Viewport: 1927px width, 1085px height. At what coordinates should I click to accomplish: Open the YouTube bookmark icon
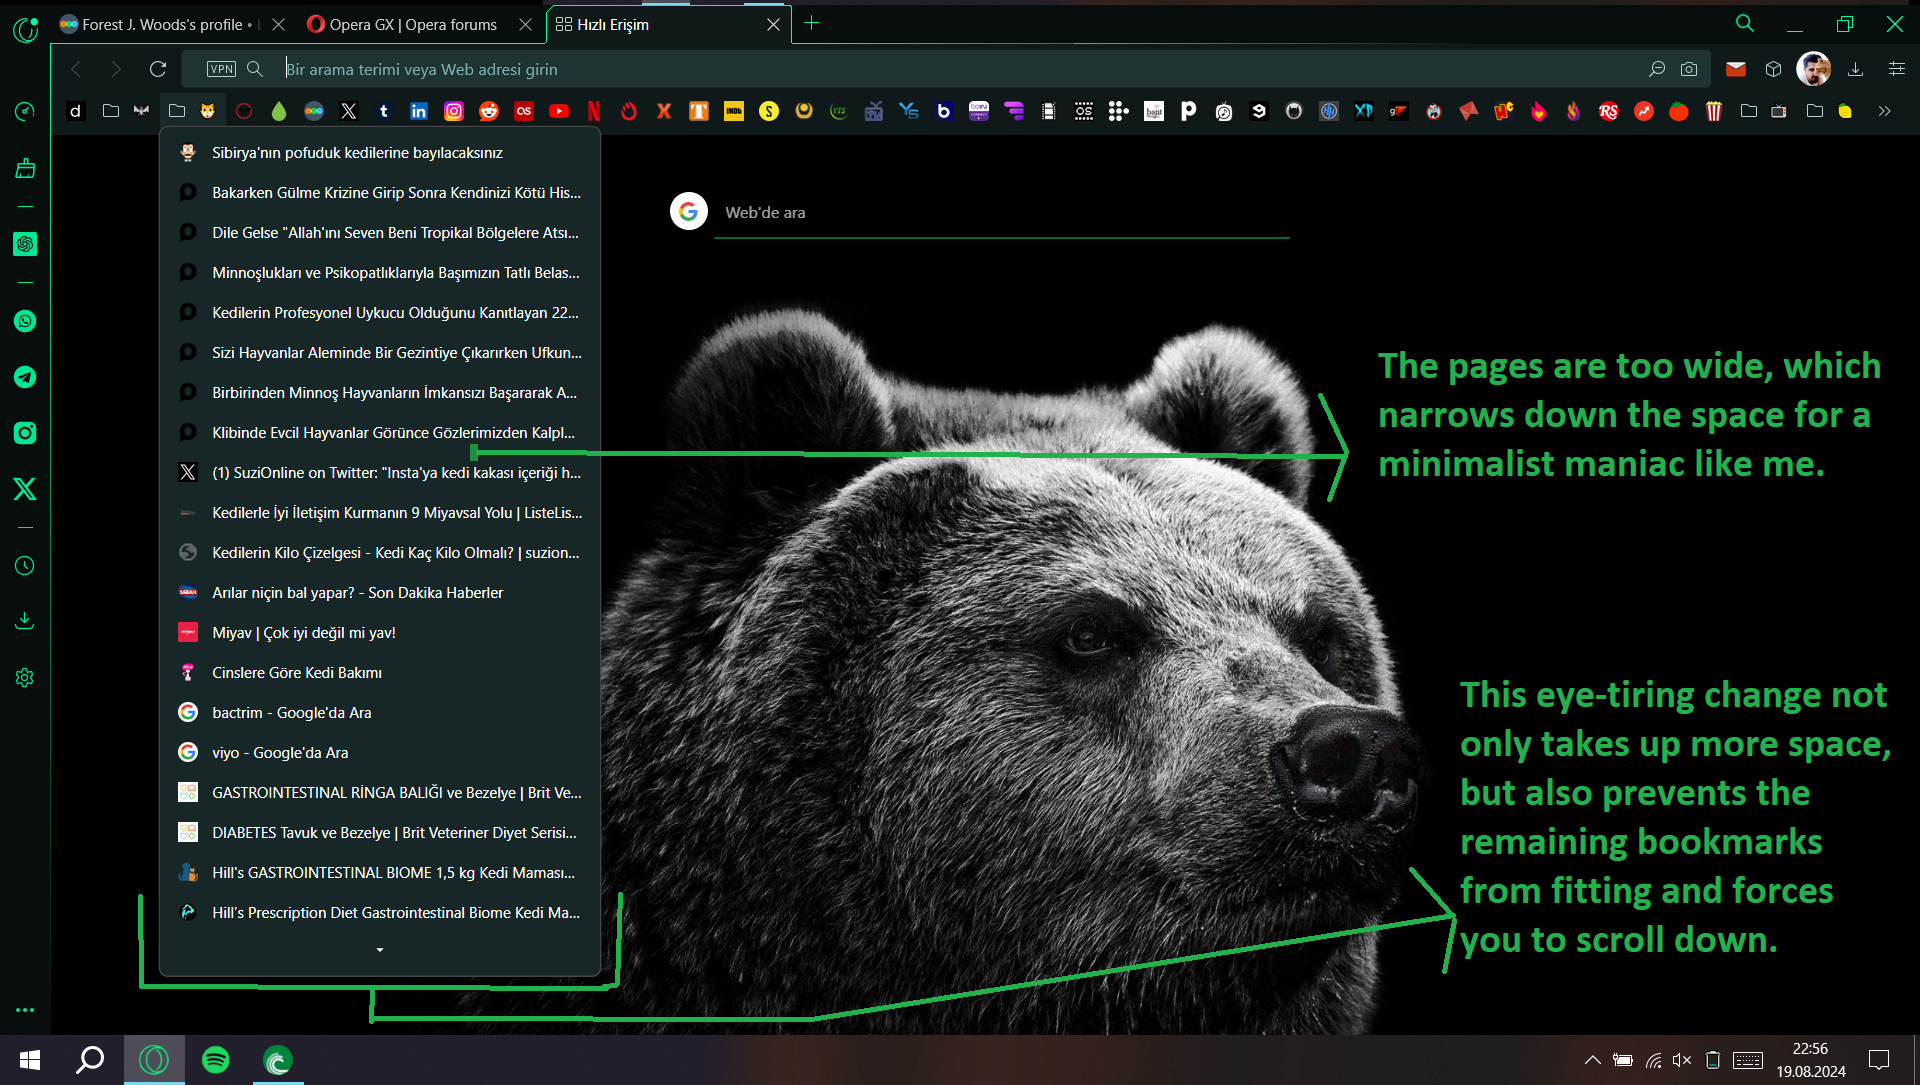(x=559, y=111)
